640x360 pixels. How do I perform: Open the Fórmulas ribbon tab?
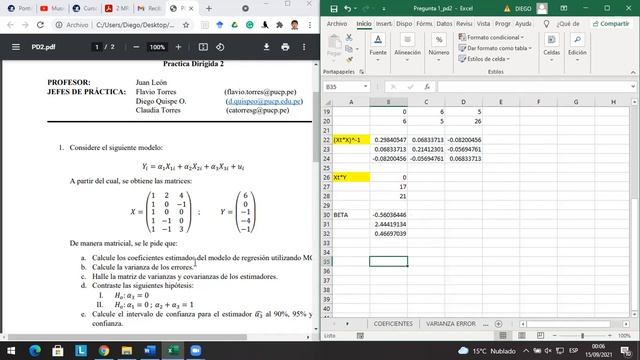click(424, 24)
